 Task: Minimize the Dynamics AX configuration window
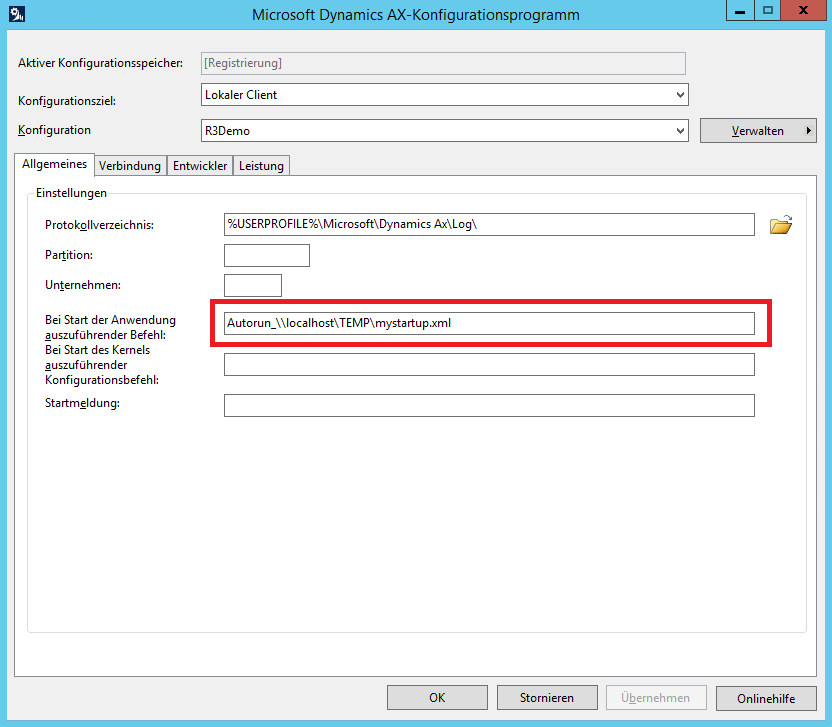[741, 12]
